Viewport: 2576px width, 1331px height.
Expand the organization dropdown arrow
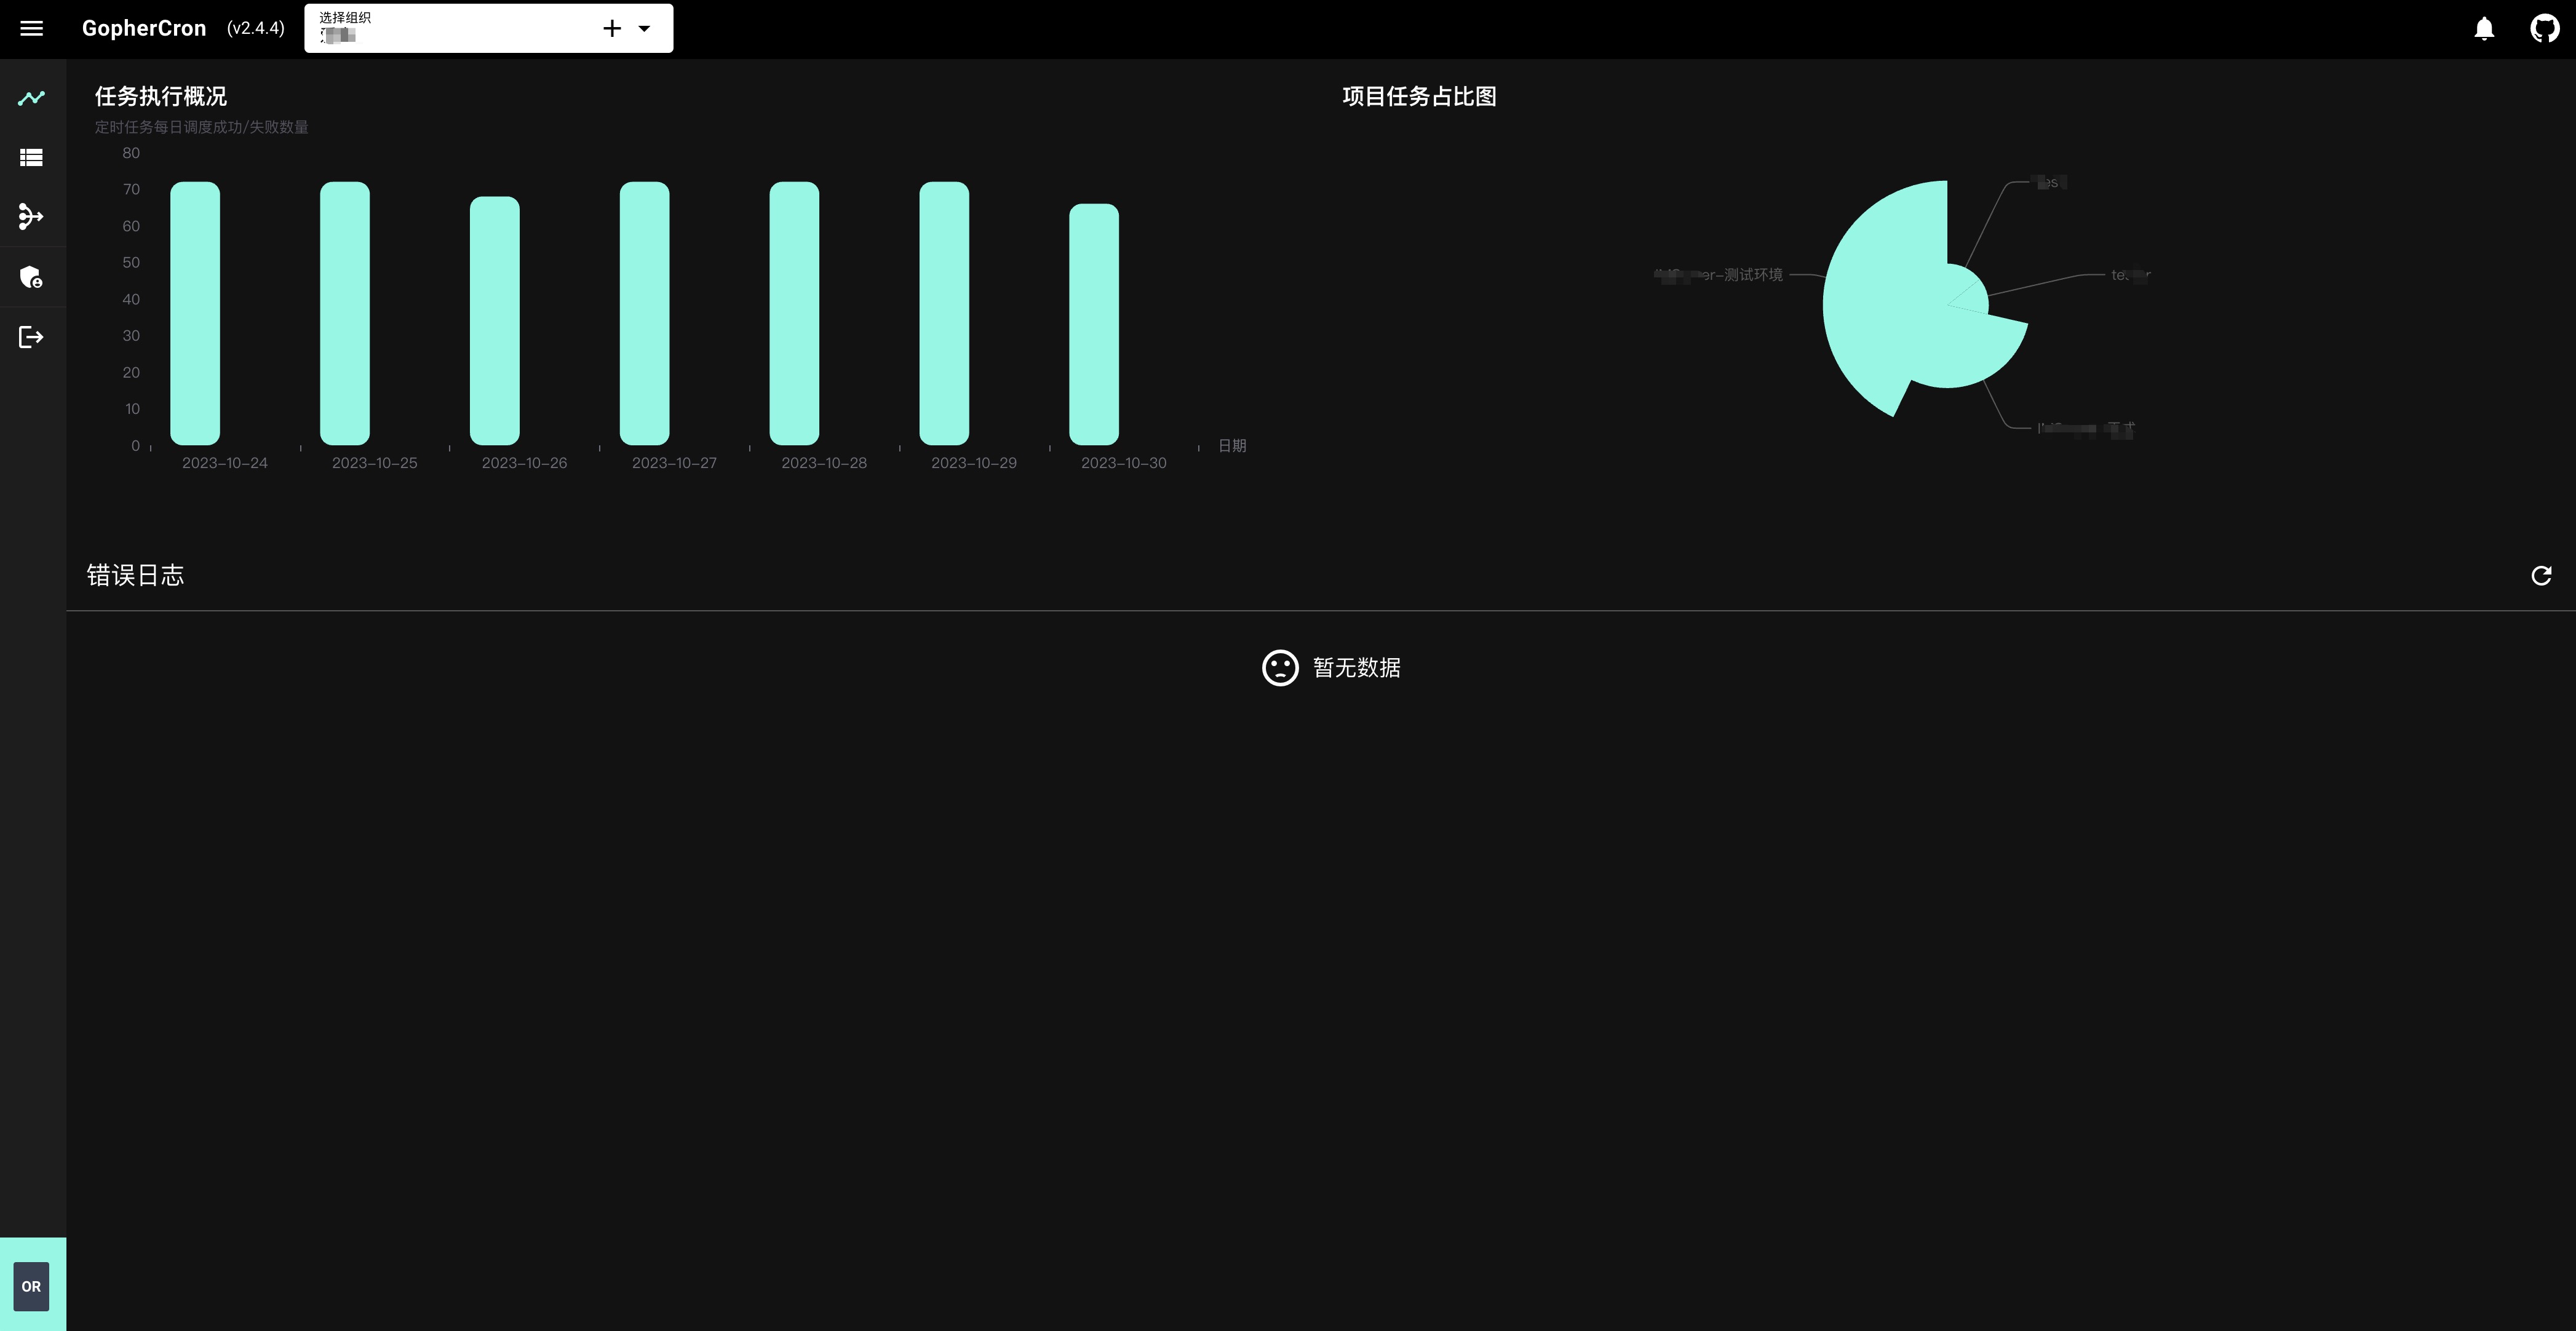tap(645, 28)
